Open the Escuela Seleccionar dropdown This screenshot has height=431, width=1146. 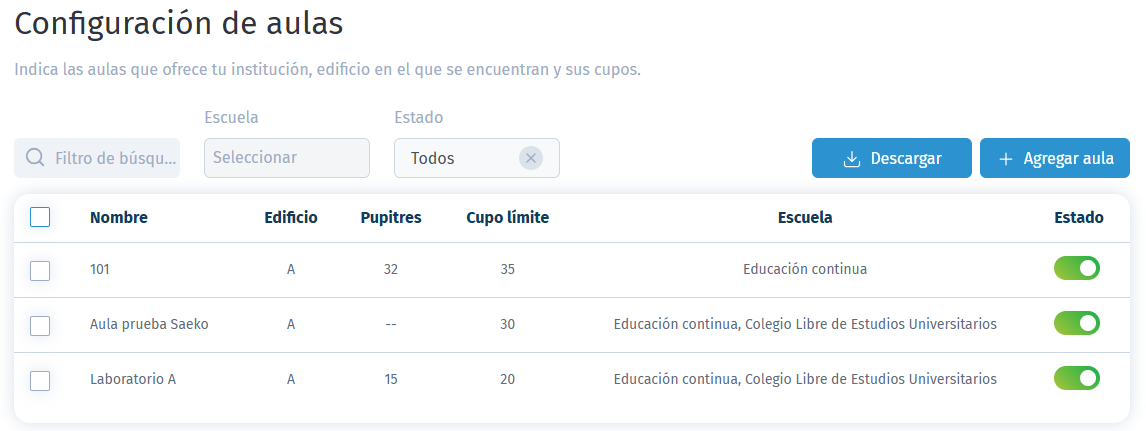pos(286,158)
